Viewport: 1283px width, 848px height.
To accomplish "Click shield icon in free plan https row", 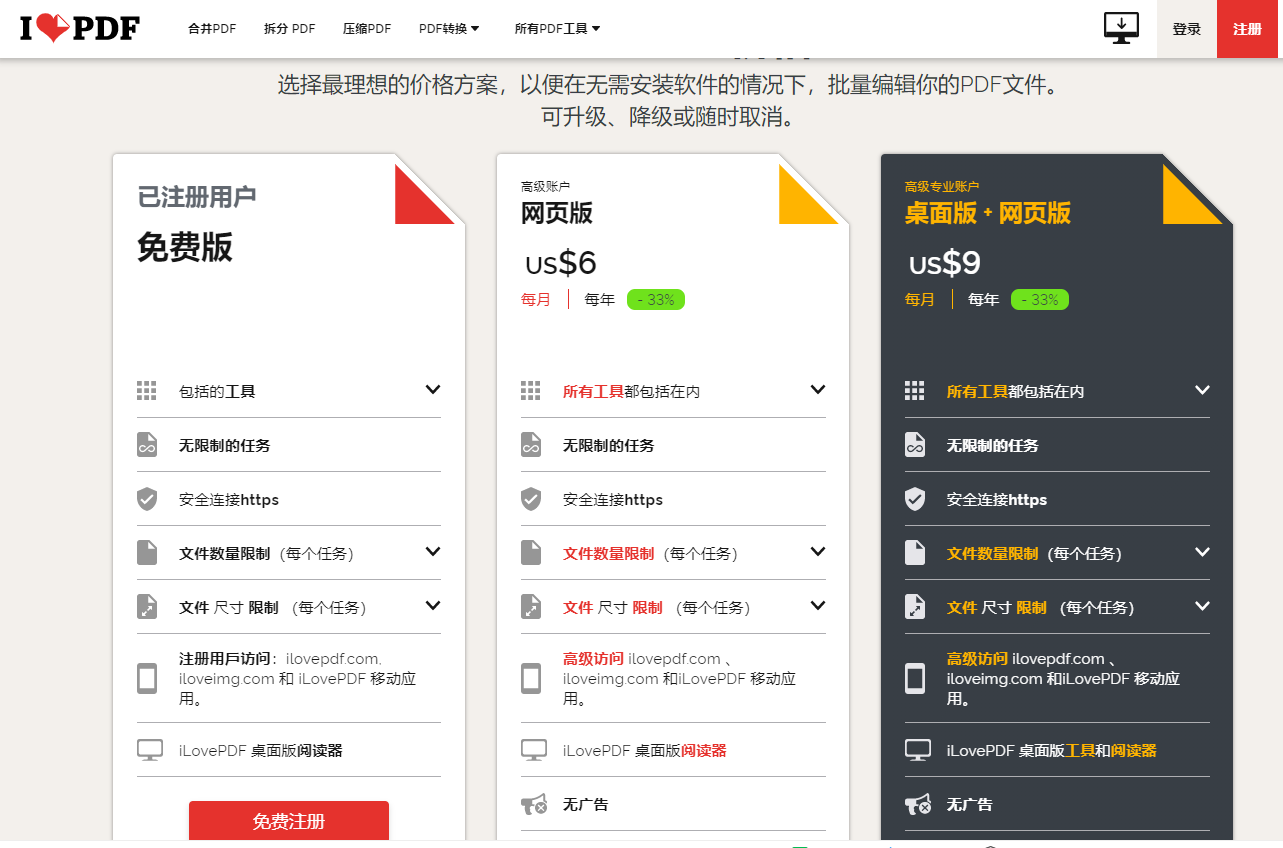I will pos(147,499).
